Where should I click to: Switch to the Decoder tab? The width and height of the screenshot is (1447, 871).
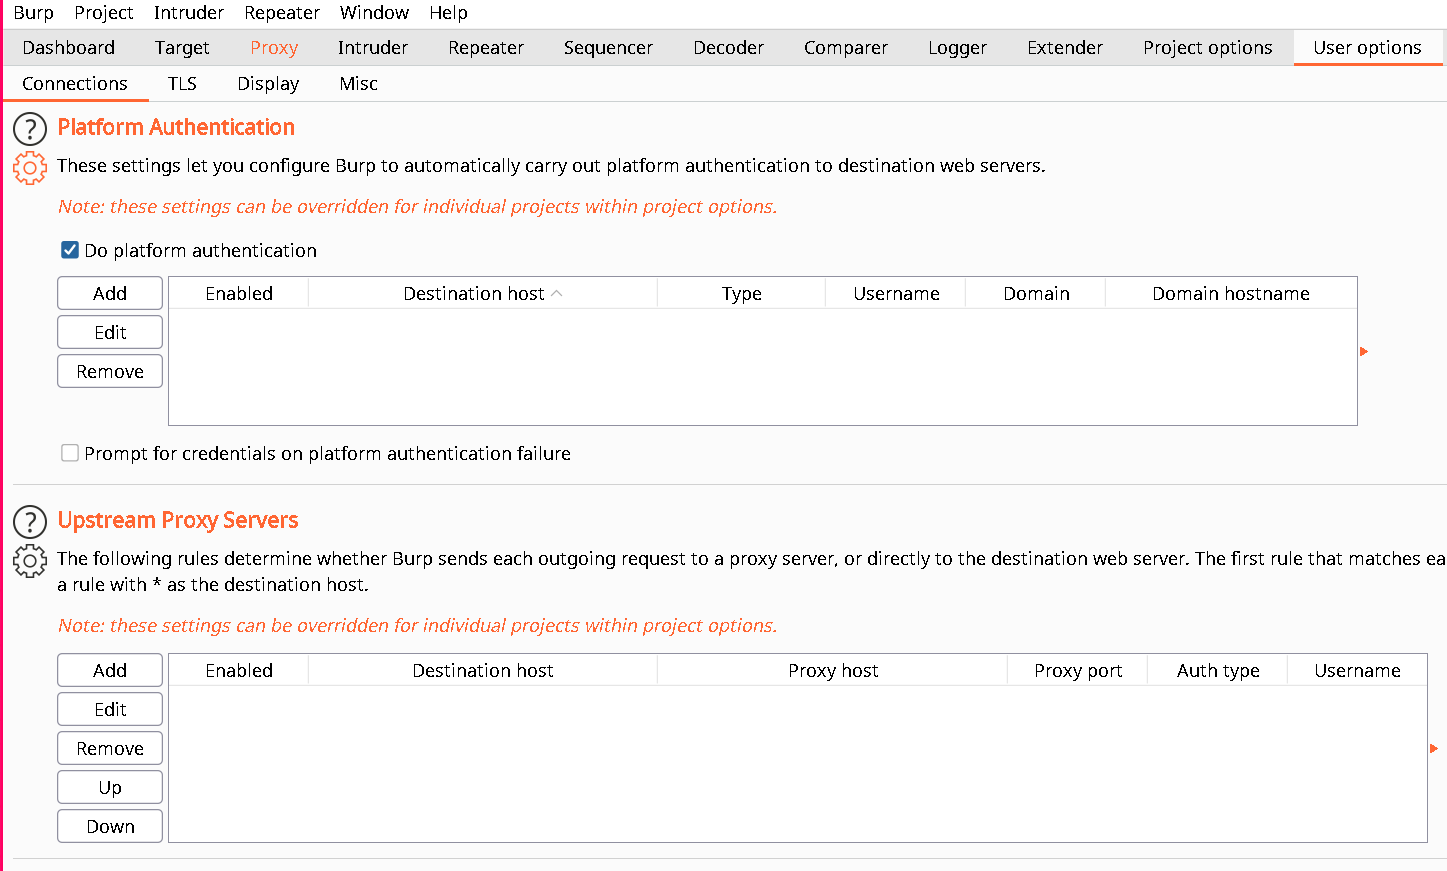click(x=729, y=47)
